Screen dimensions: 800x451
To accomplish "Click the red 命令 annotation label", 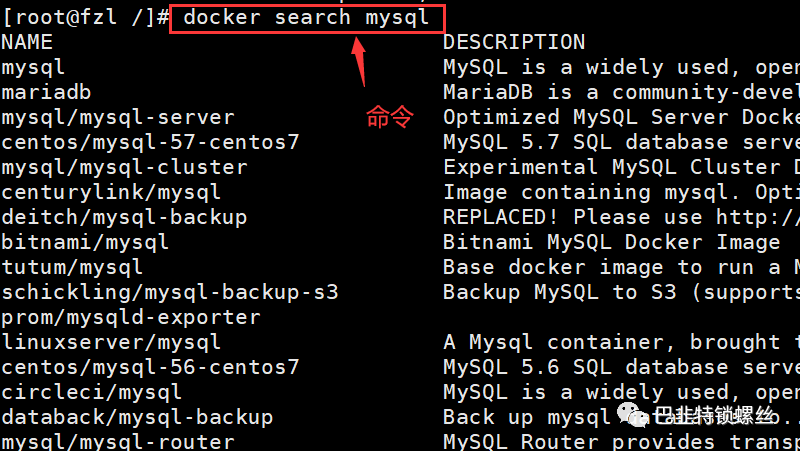I will pos(389,117).
